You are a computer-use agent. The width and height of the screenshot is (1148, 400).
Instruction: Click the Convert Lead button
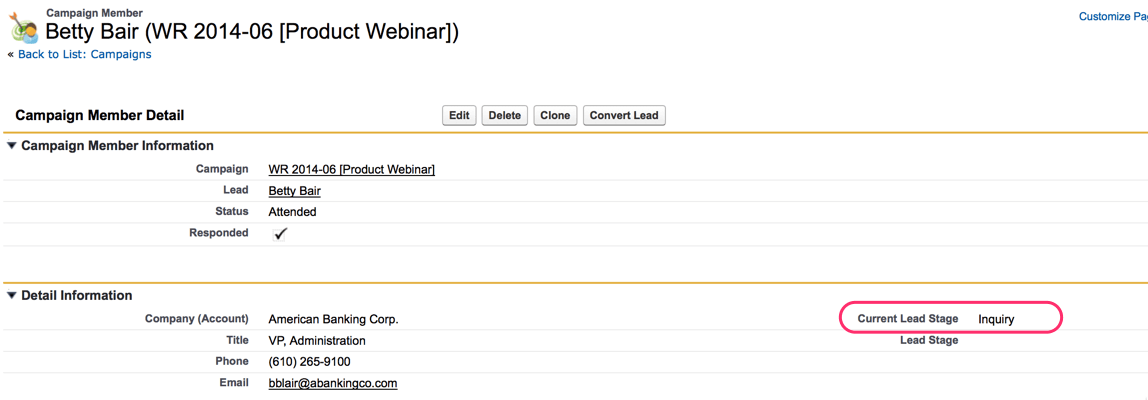tap(624, 115)
